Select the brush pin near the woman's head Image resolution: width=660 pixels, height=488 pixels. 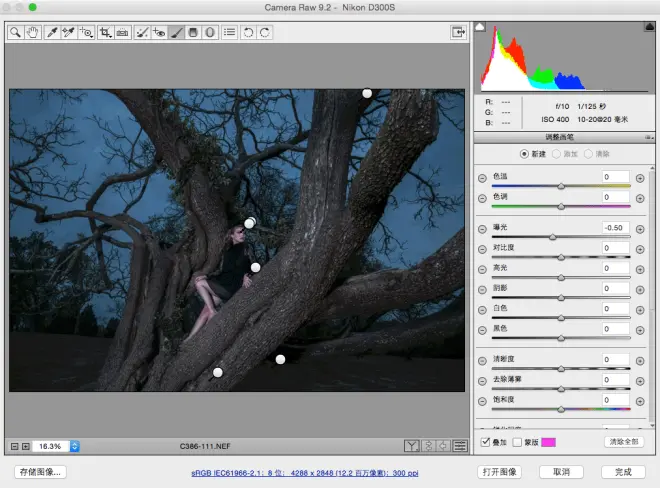point(250,223)
